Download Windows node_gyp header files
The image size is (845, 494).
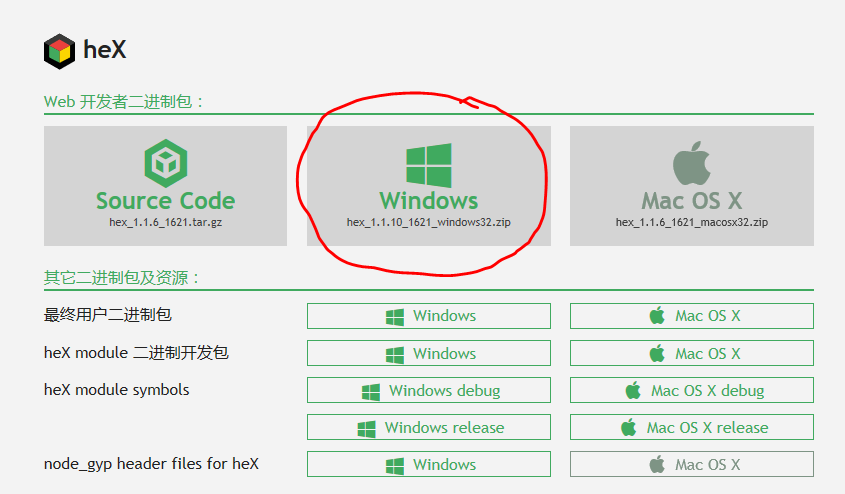pyautogui.click(x=429, y=464)
